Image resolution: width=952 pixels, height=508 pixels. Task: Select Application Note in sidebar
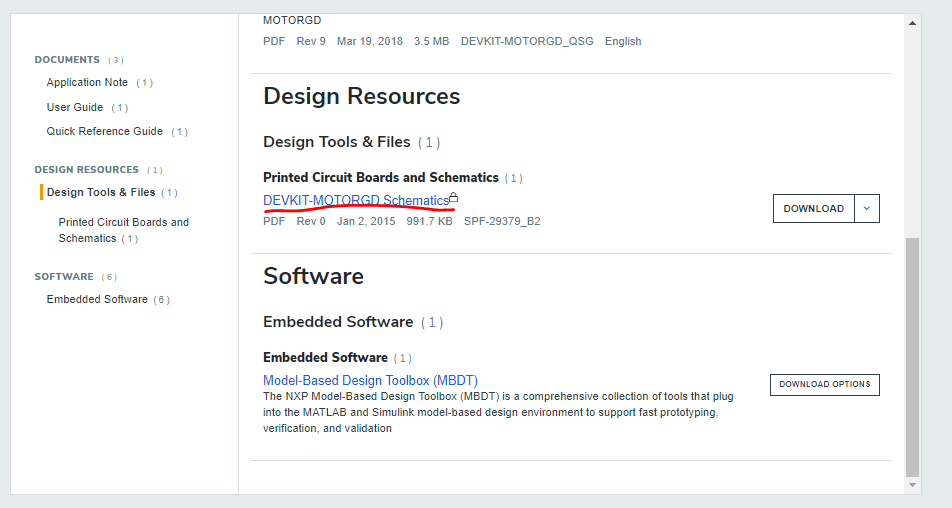(87, 83)
